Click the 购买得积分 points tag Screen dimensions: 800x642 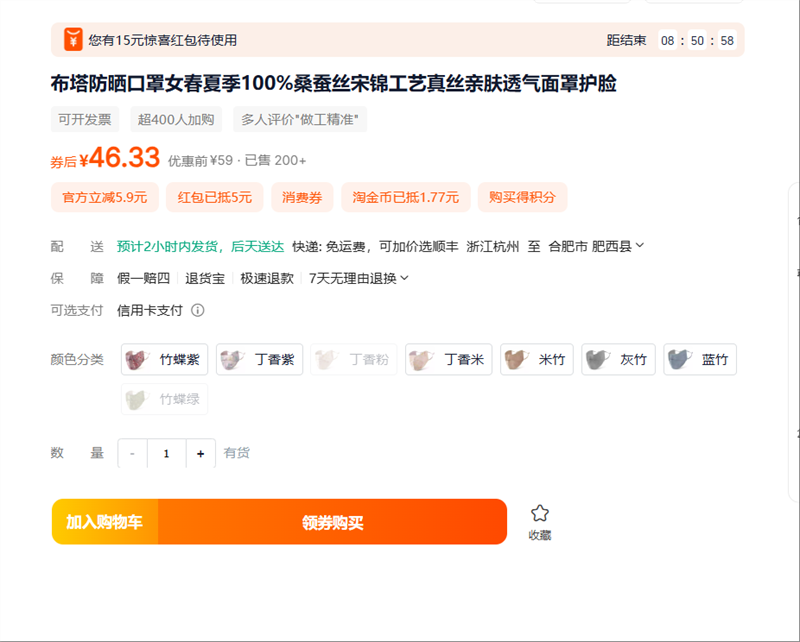522,197
